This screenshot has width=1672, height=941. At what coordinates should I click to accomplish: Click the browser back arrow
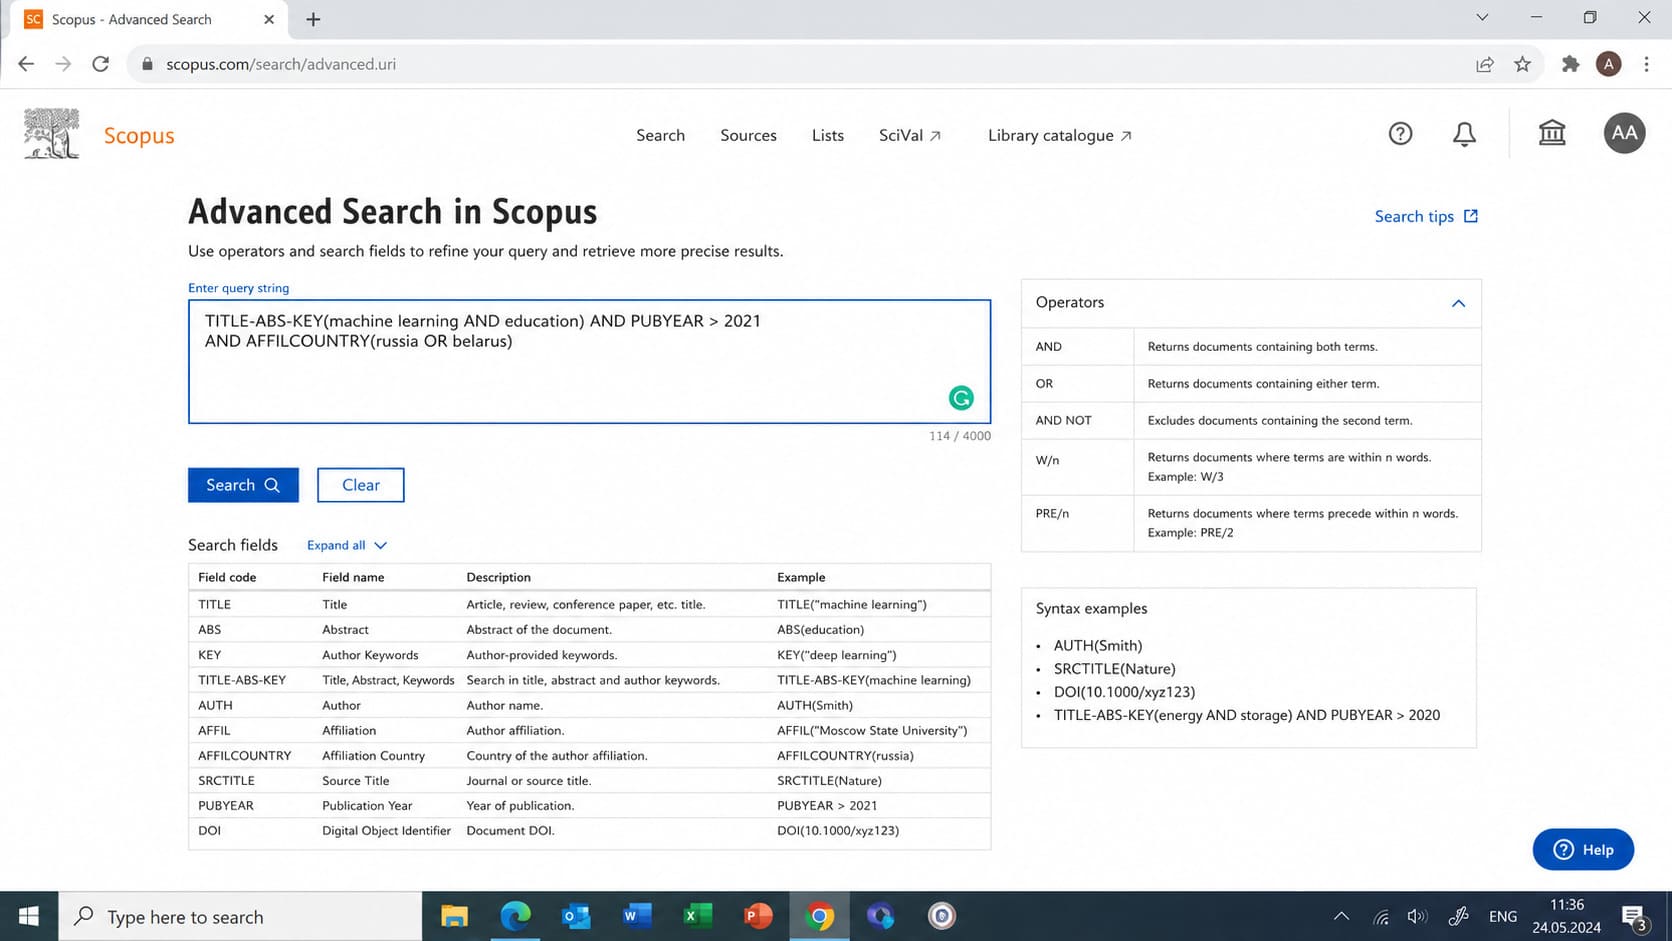(26, 64)
